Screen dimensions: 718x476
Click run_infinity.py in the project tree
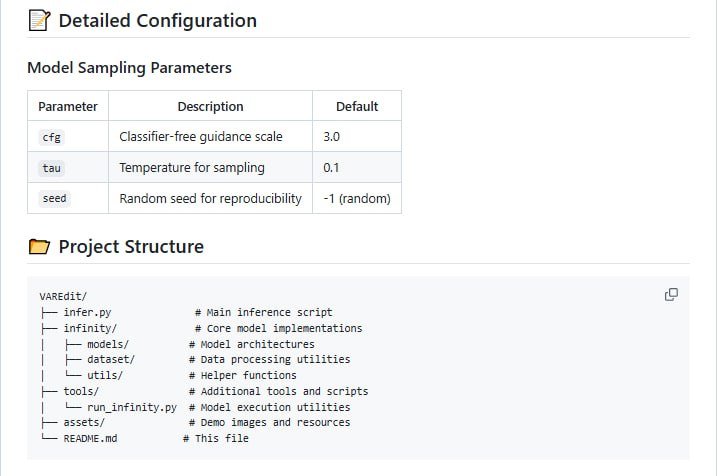coord(132,407)
